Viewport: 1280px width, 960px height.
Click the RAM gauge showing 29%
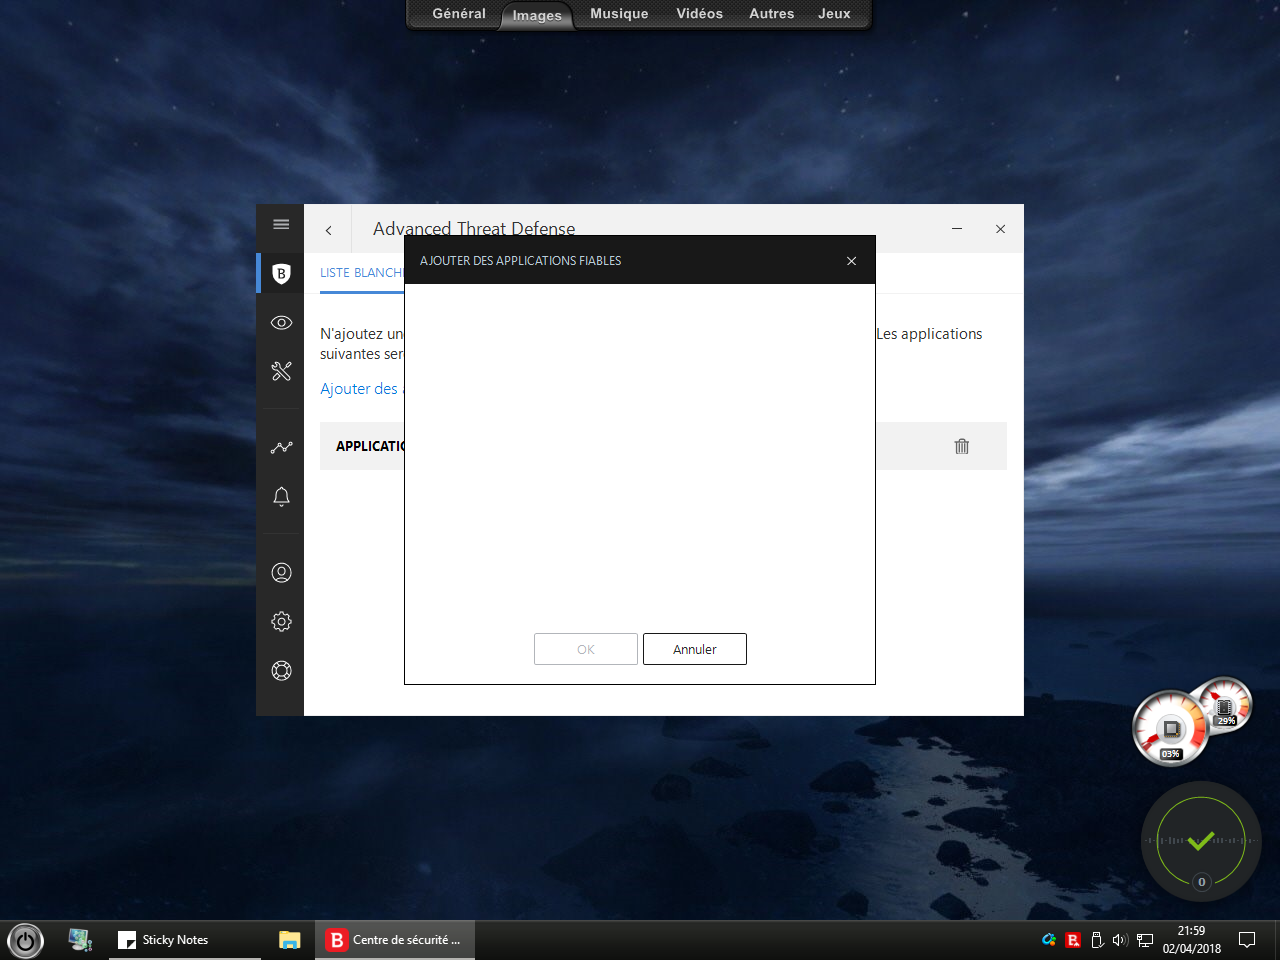click(x=1225, y=706)
